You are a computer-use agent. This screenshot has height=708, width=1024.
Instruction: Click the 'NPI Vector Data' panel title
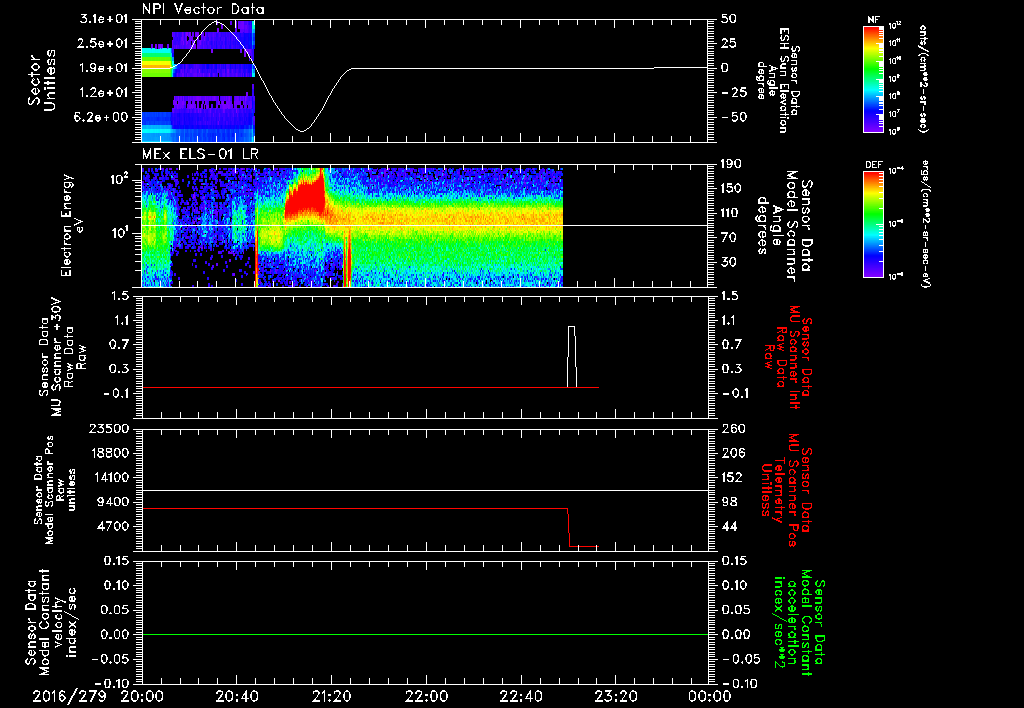click(203, 9)
